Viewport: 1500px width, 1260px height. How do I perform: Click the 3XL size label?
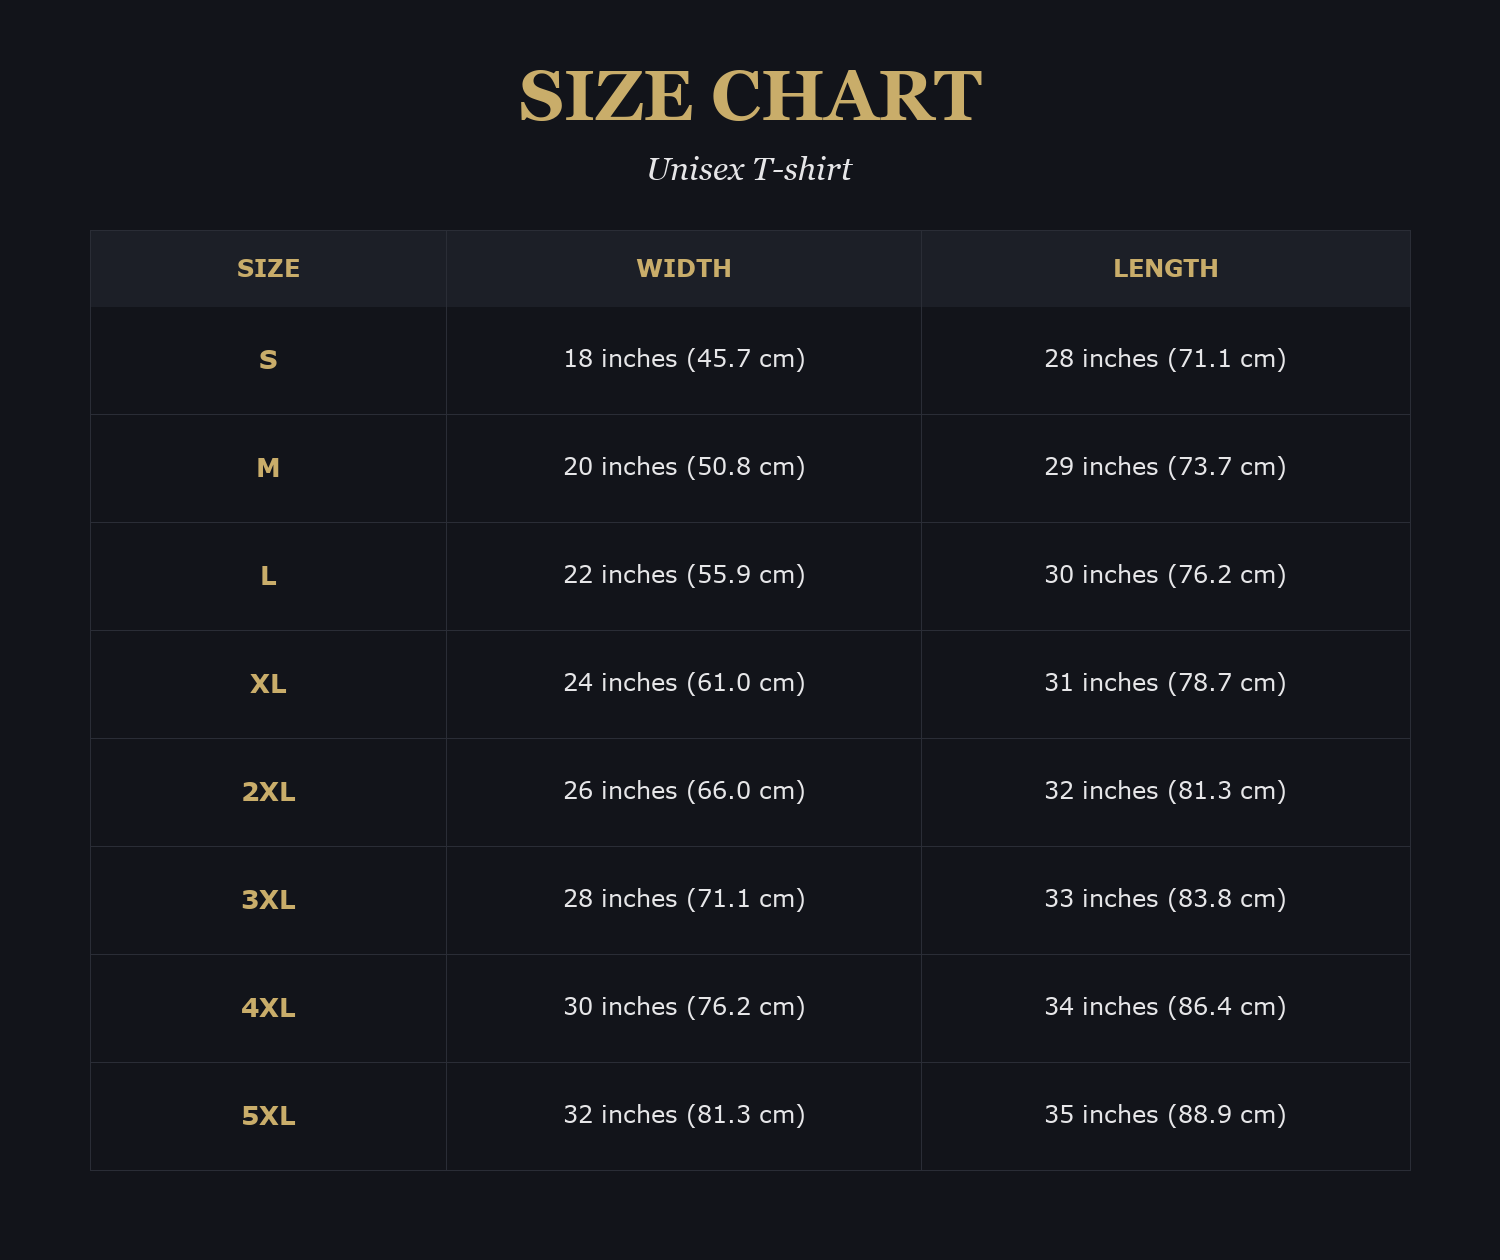click(x=268, y=900)
